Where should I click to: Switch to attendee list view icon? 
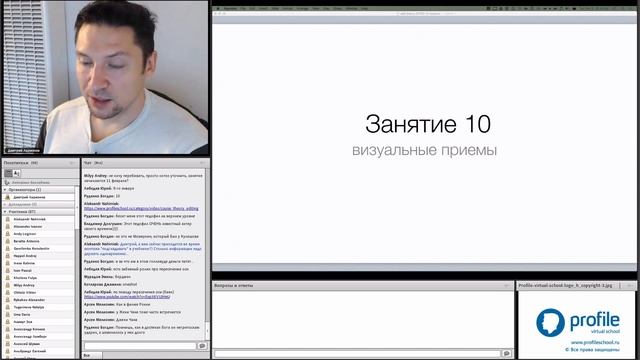pos(8,173)
